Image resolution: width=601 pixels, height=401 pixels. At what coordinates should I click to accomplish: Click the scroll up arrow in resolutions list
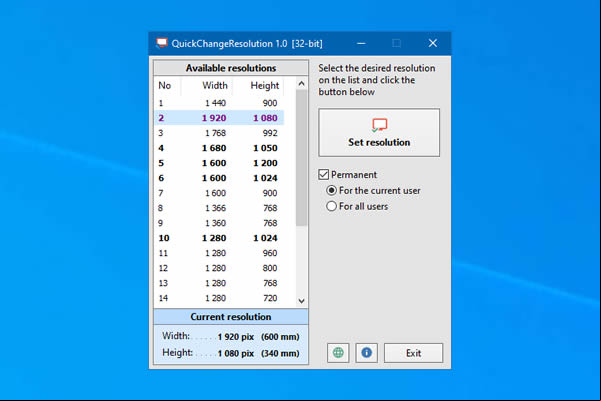point(301,84)
